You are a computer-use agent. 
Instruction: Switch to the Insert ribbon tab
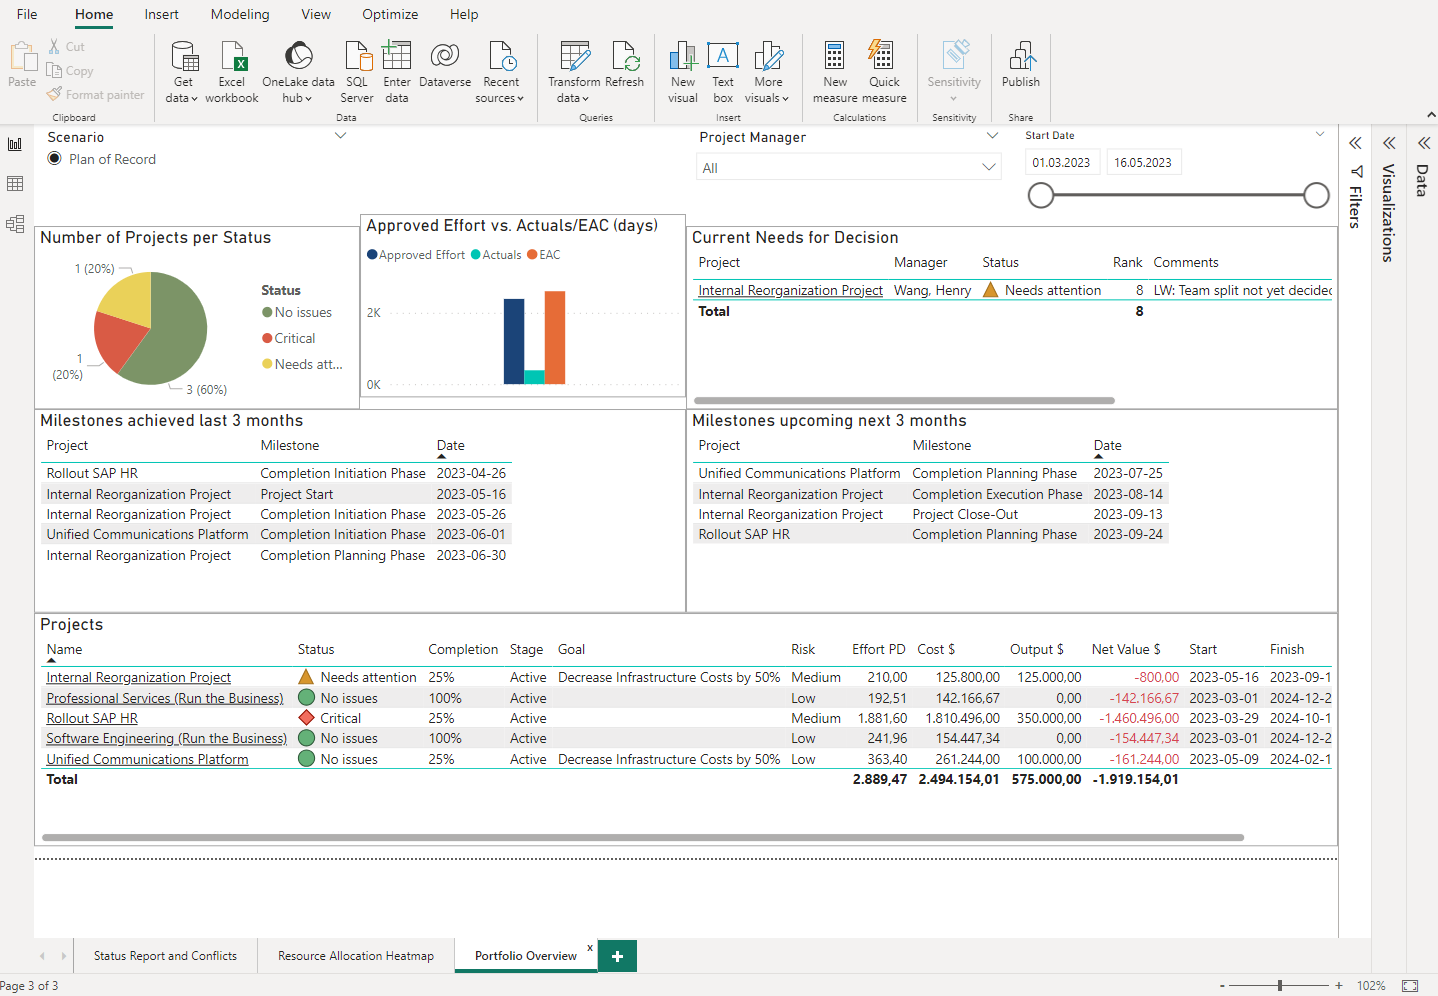point(161,14)
